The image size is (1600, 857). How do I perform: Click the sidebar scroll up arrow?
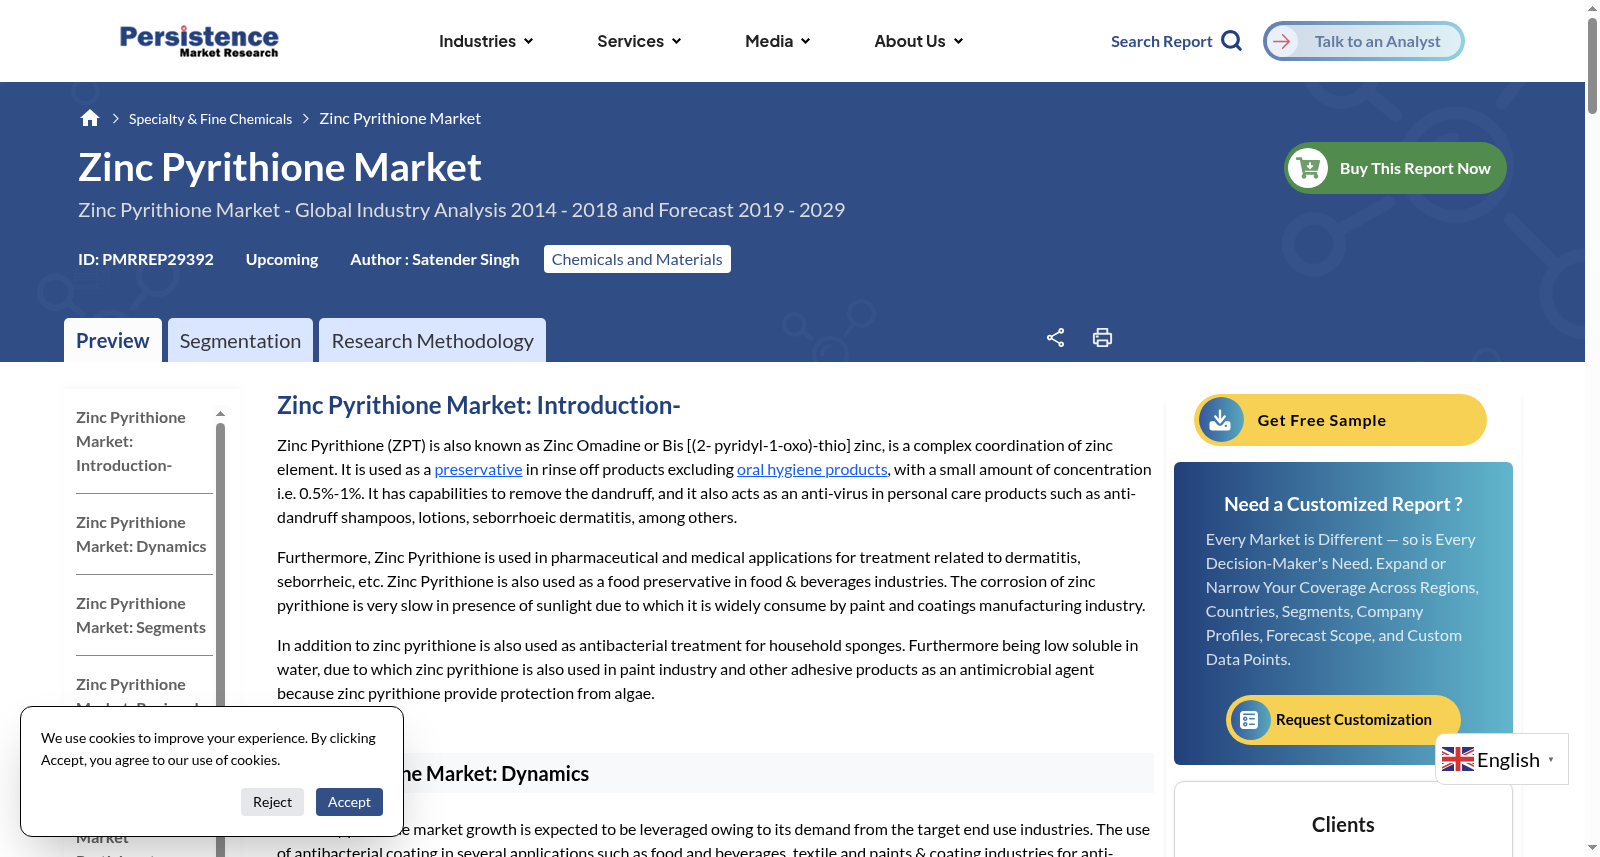(x=220, y=413)
